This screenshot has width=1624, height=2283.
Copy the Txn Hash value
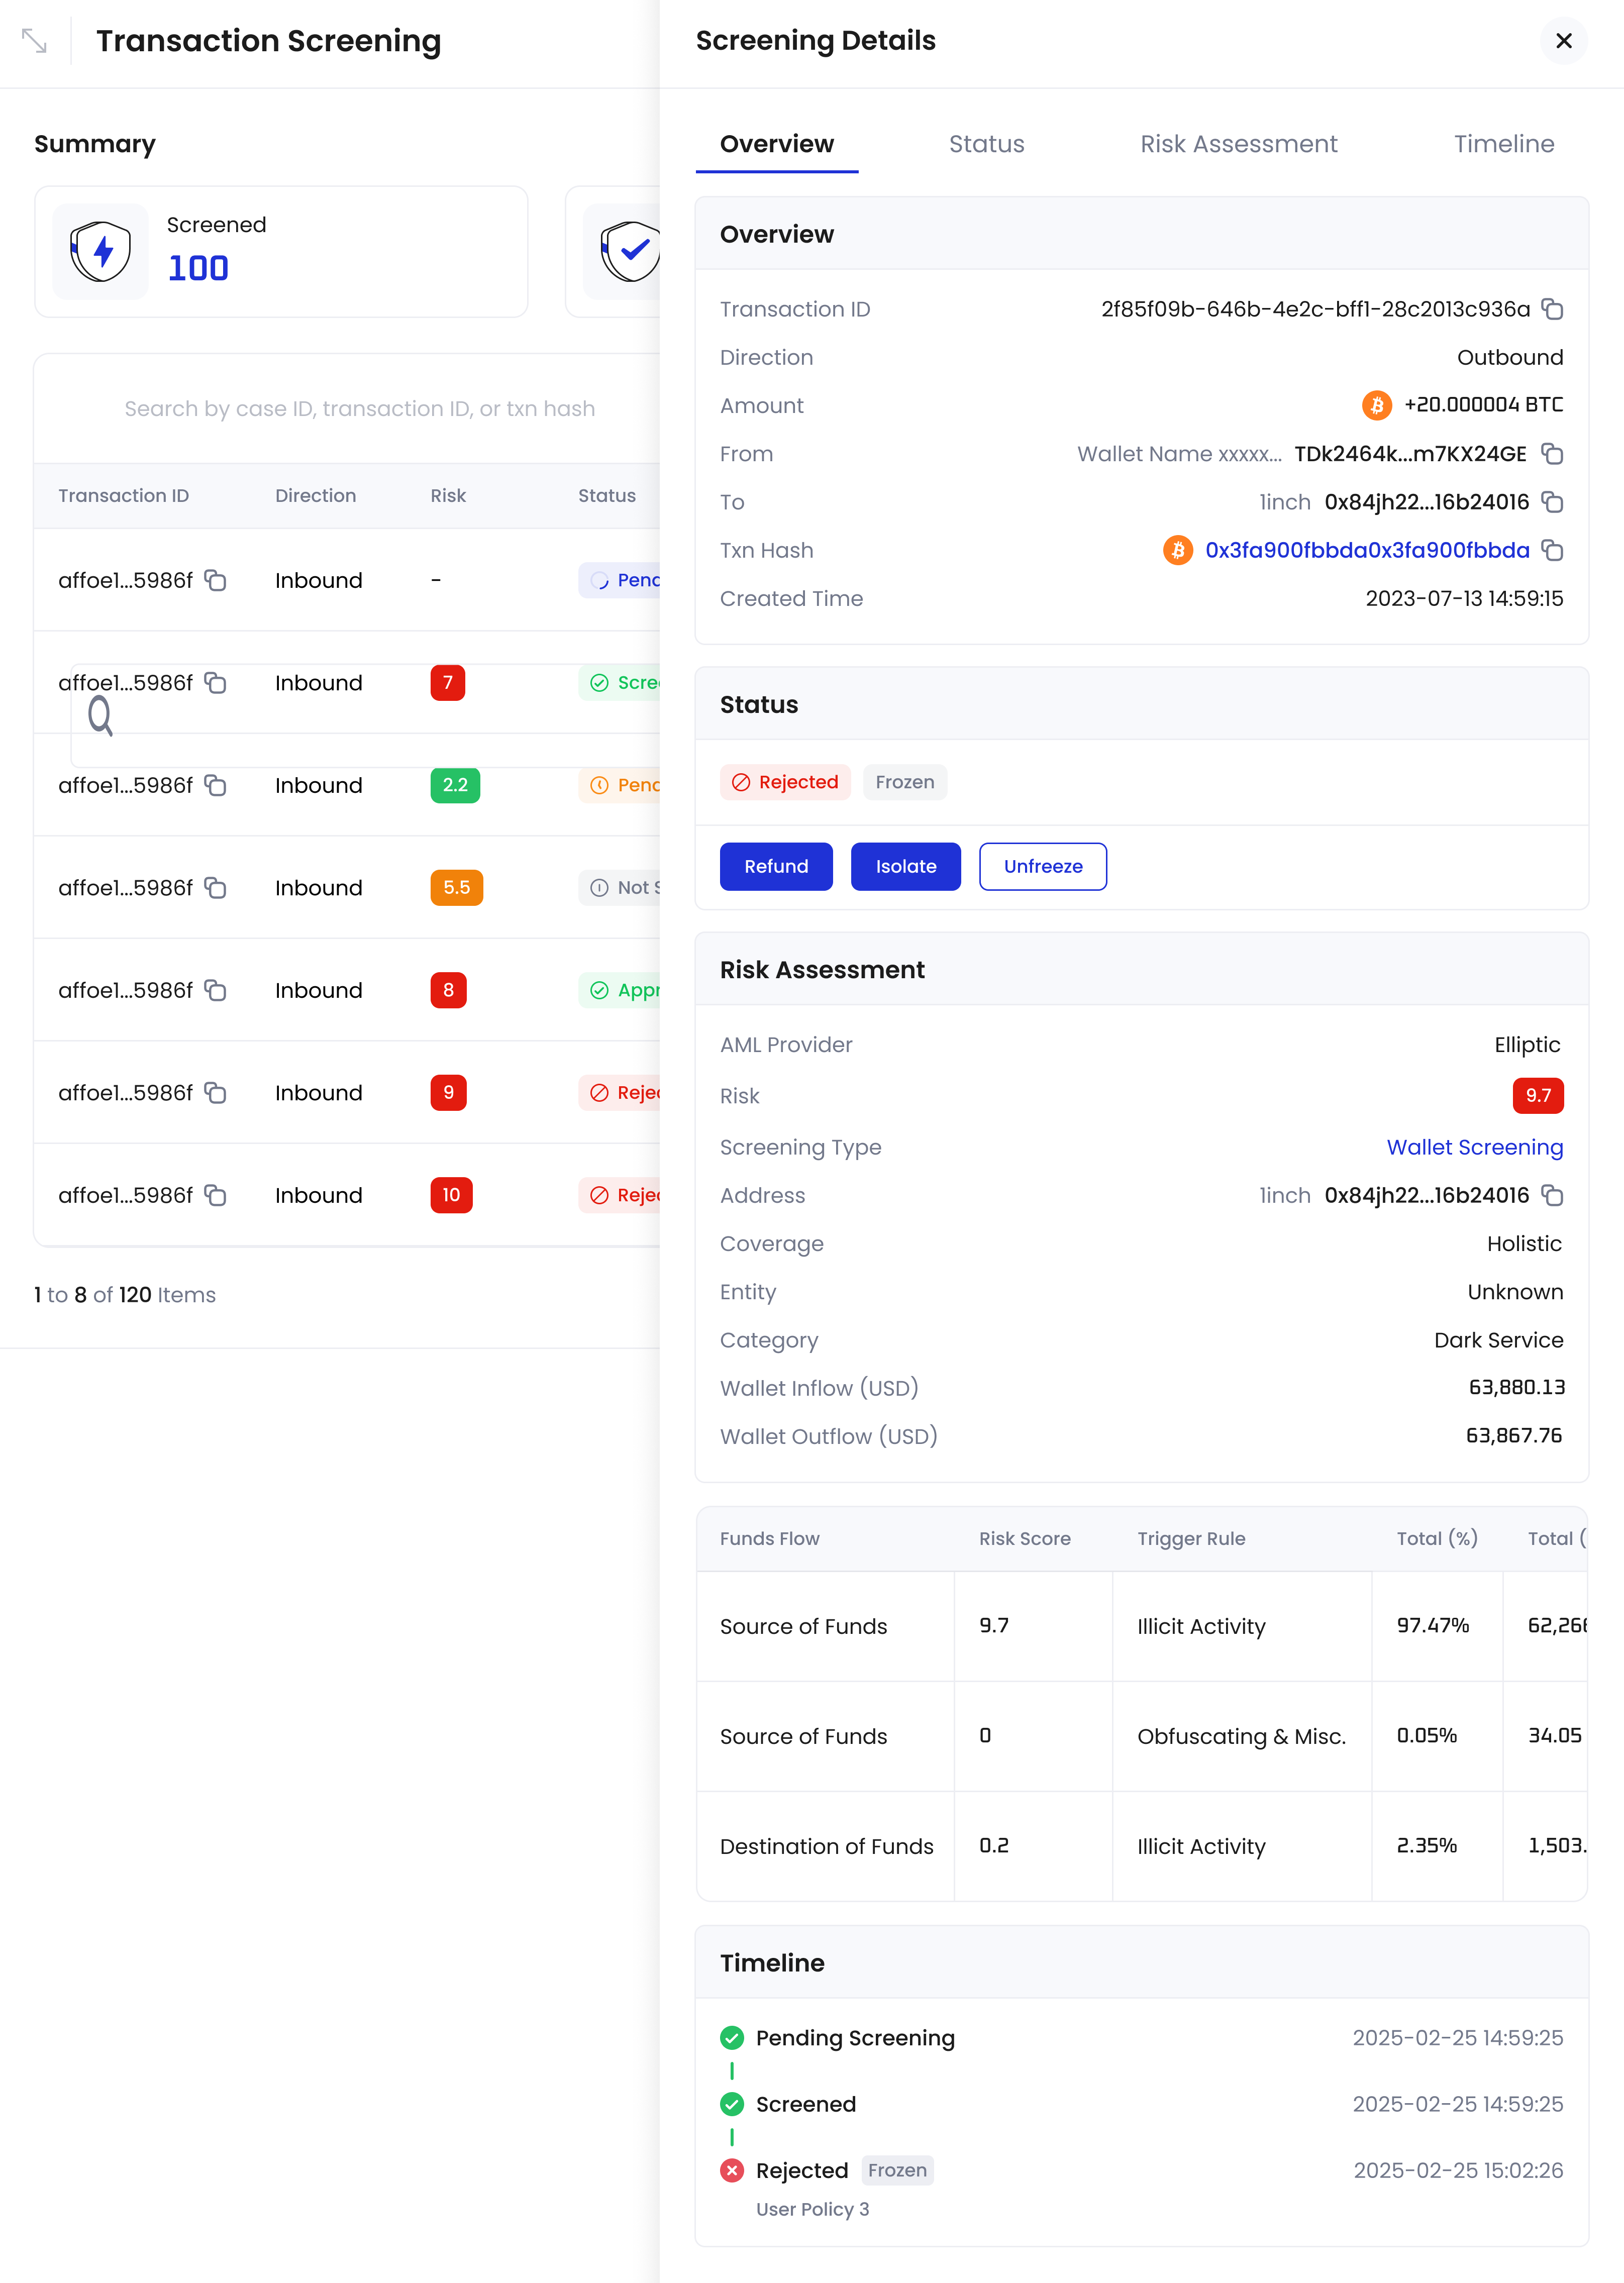pos(1553,550)
